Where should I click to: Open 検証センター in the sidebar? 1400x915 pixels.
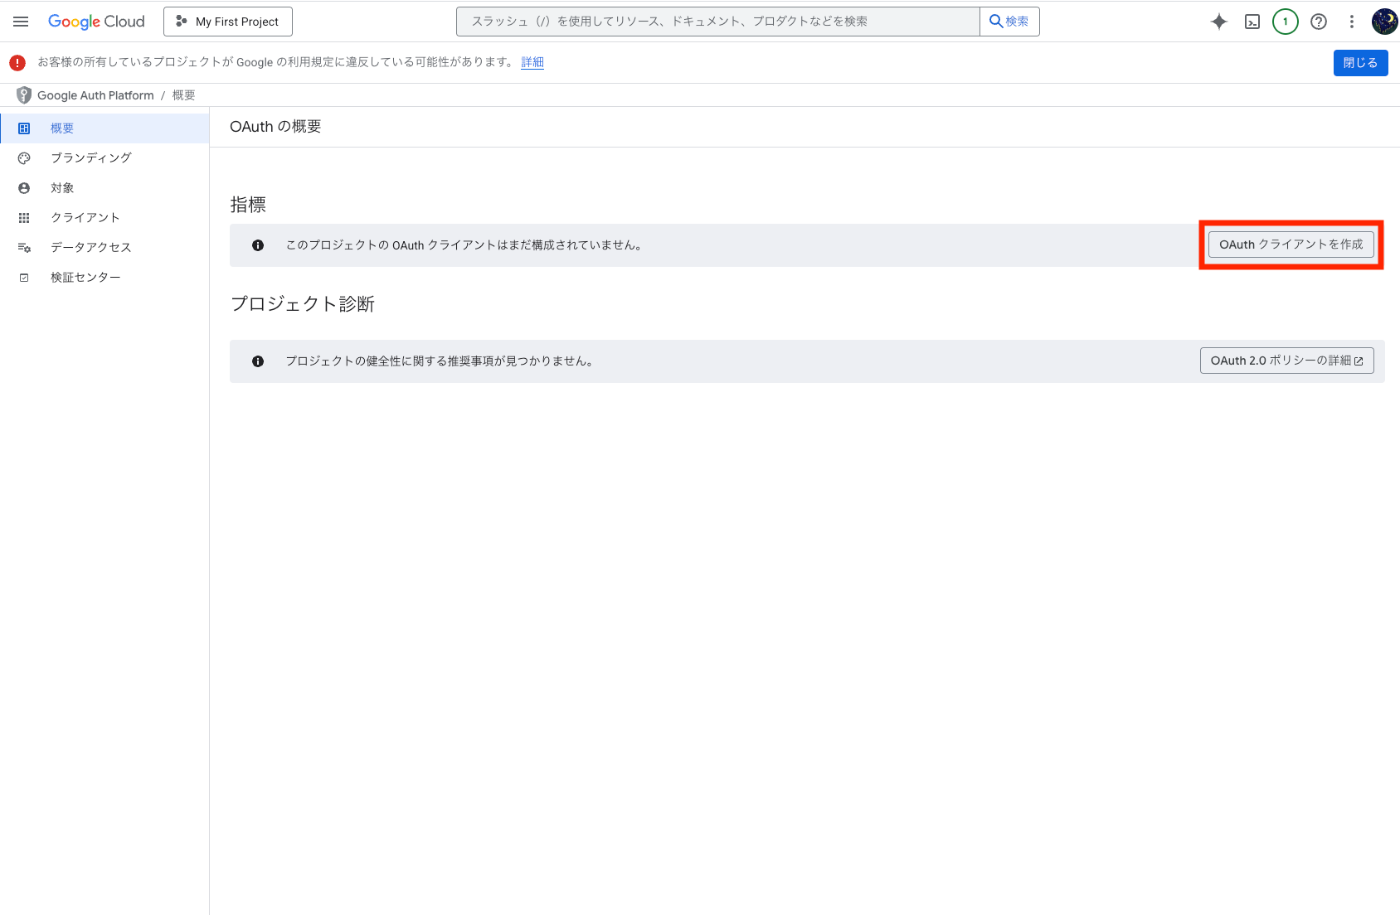coord(104,277)
